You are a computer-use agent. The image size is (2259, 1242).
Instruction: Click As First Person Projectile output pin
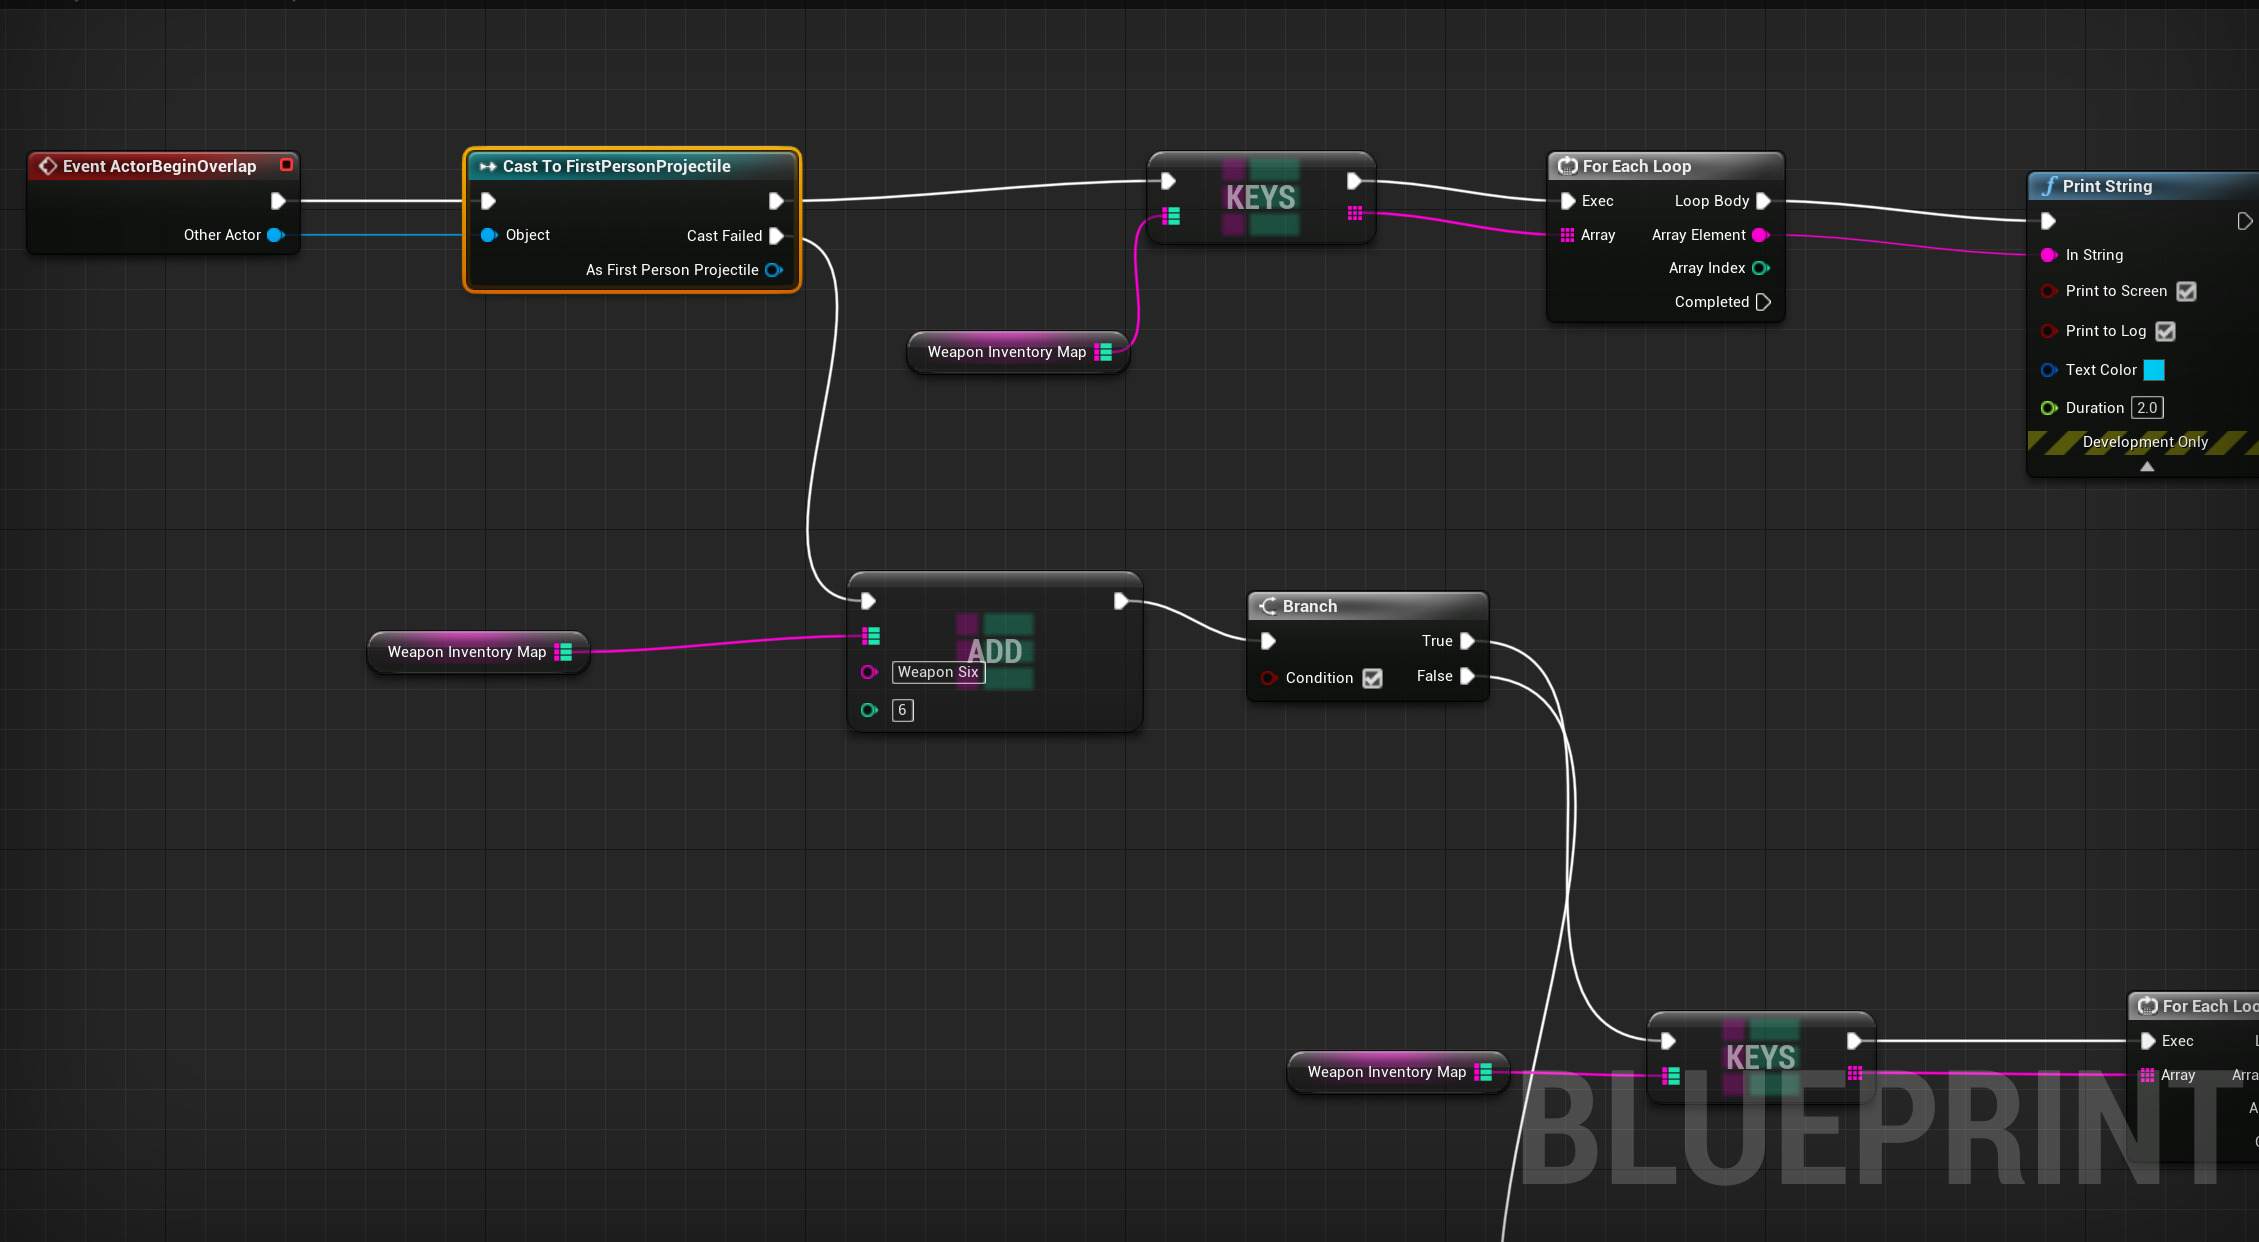pos(773,270)
